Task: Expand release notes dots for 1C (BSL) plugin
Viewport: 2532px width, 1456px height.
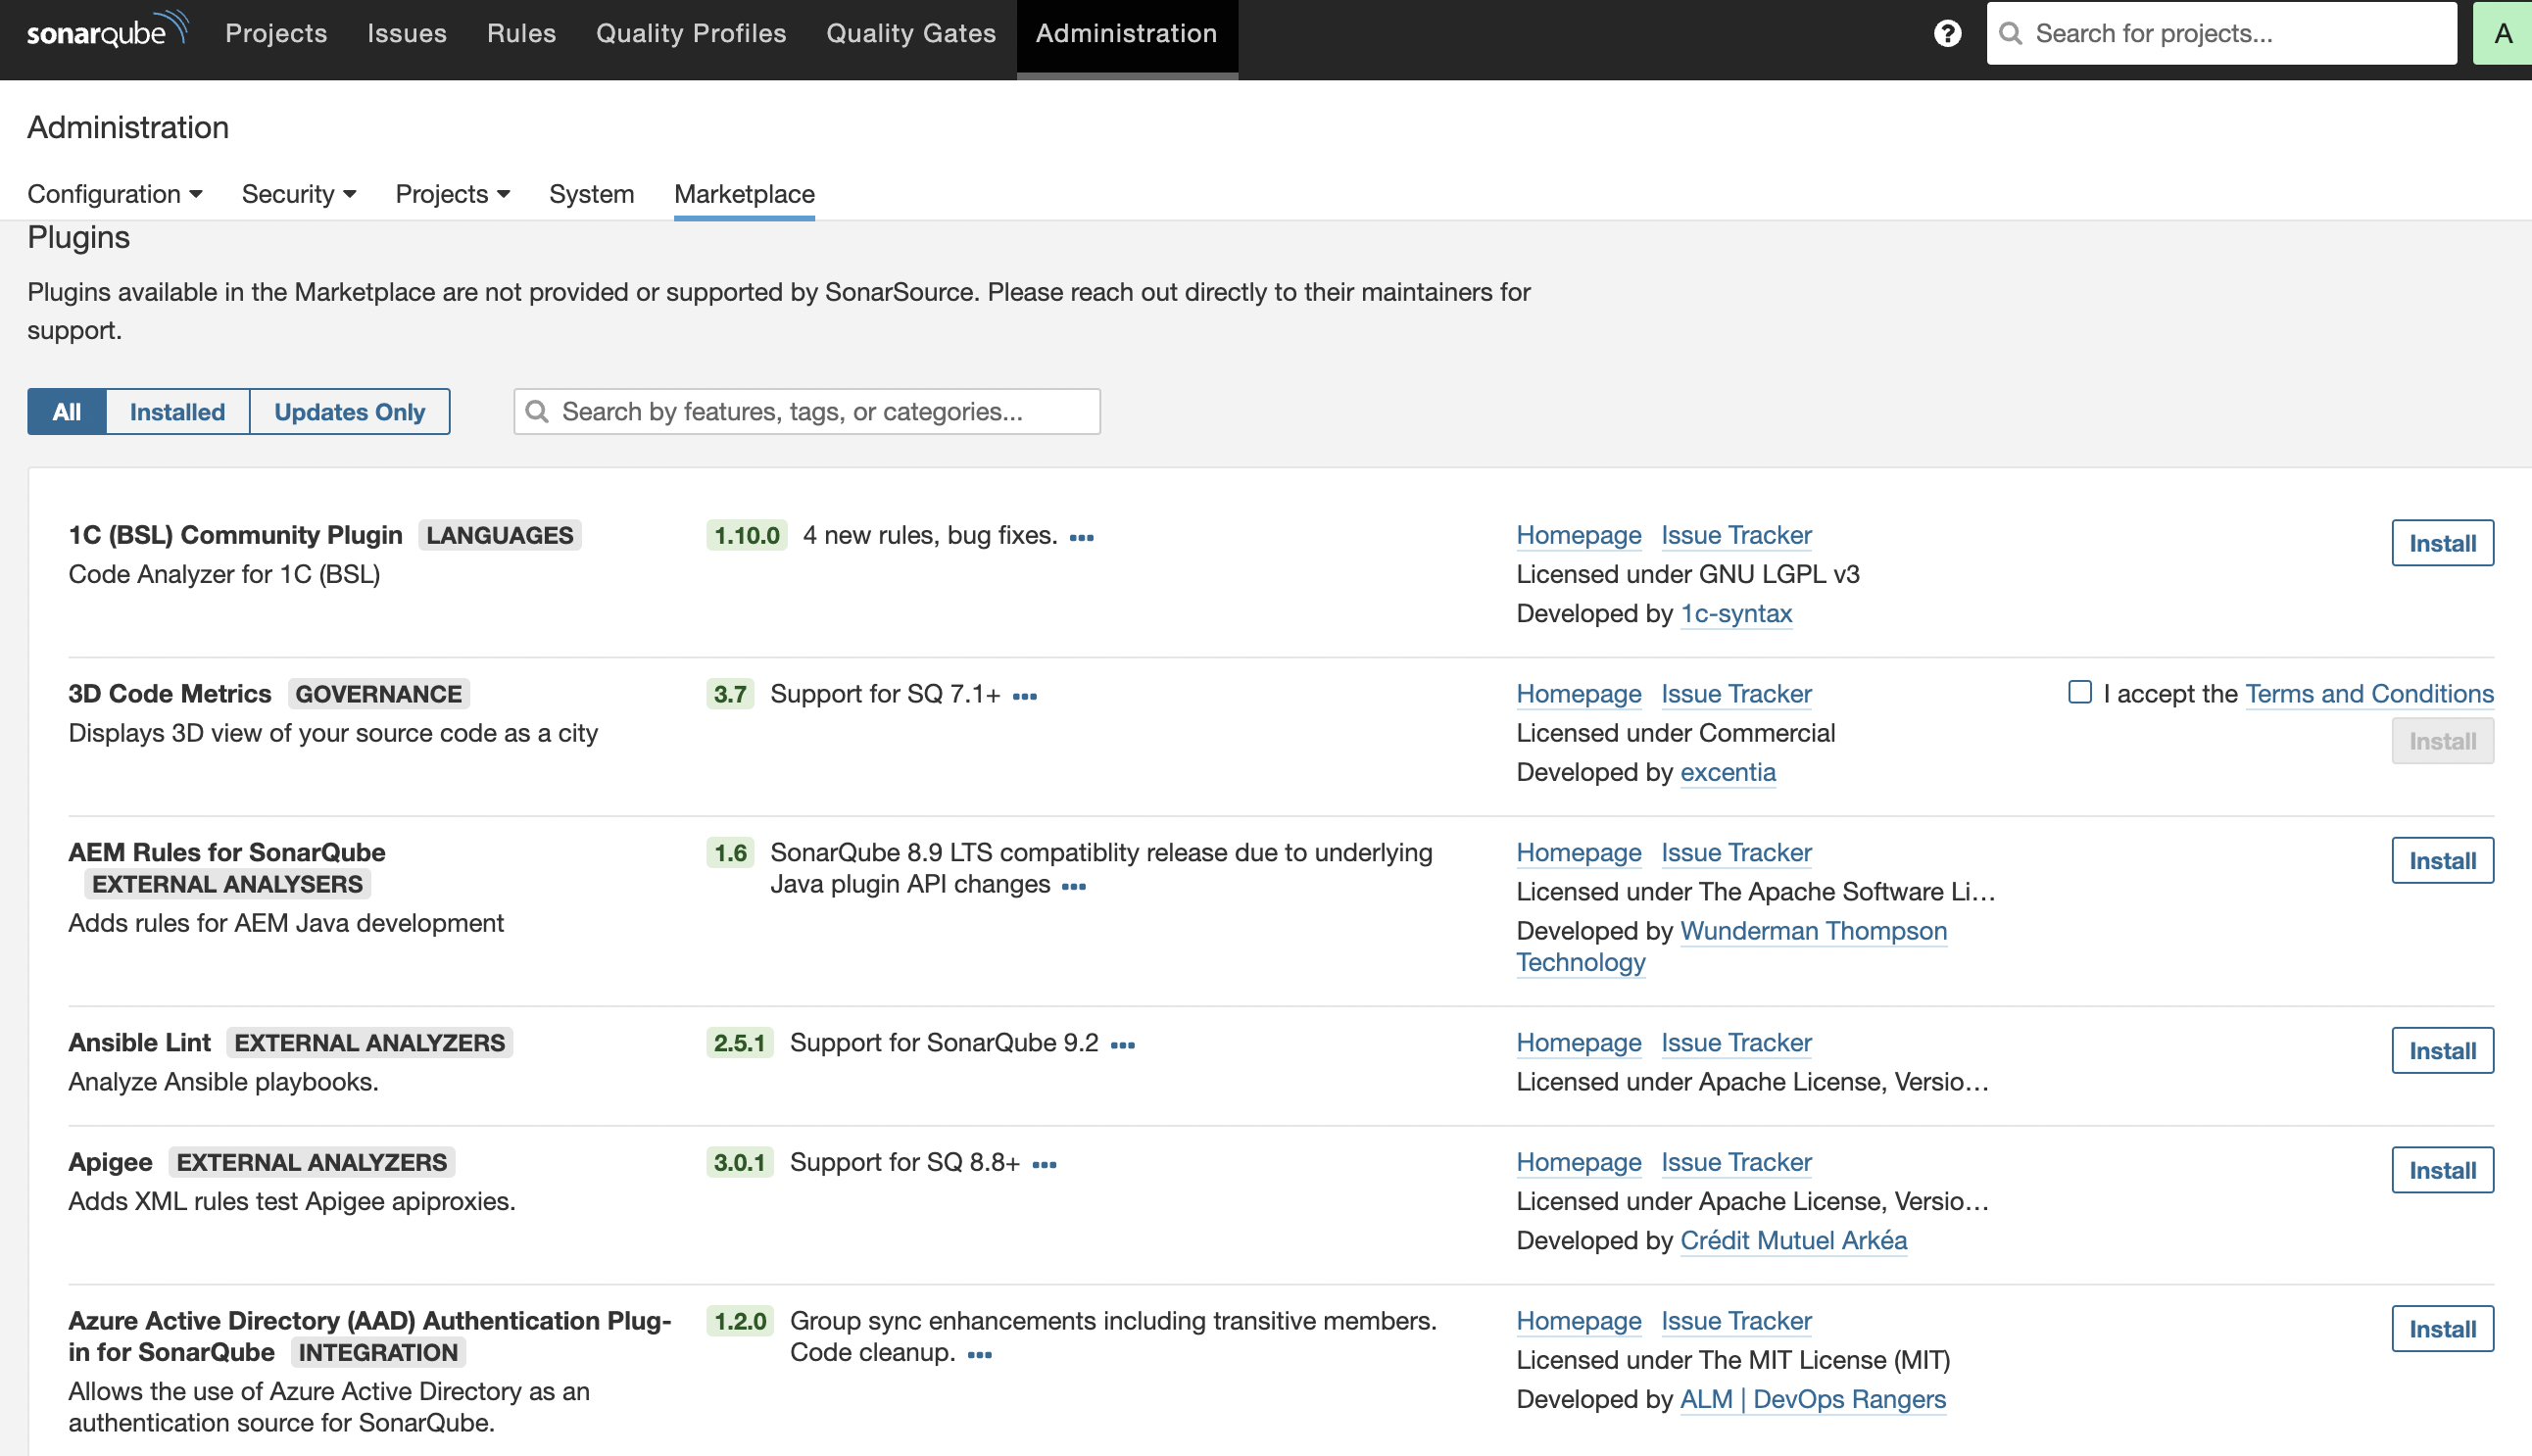Action: pos(1081,537)
